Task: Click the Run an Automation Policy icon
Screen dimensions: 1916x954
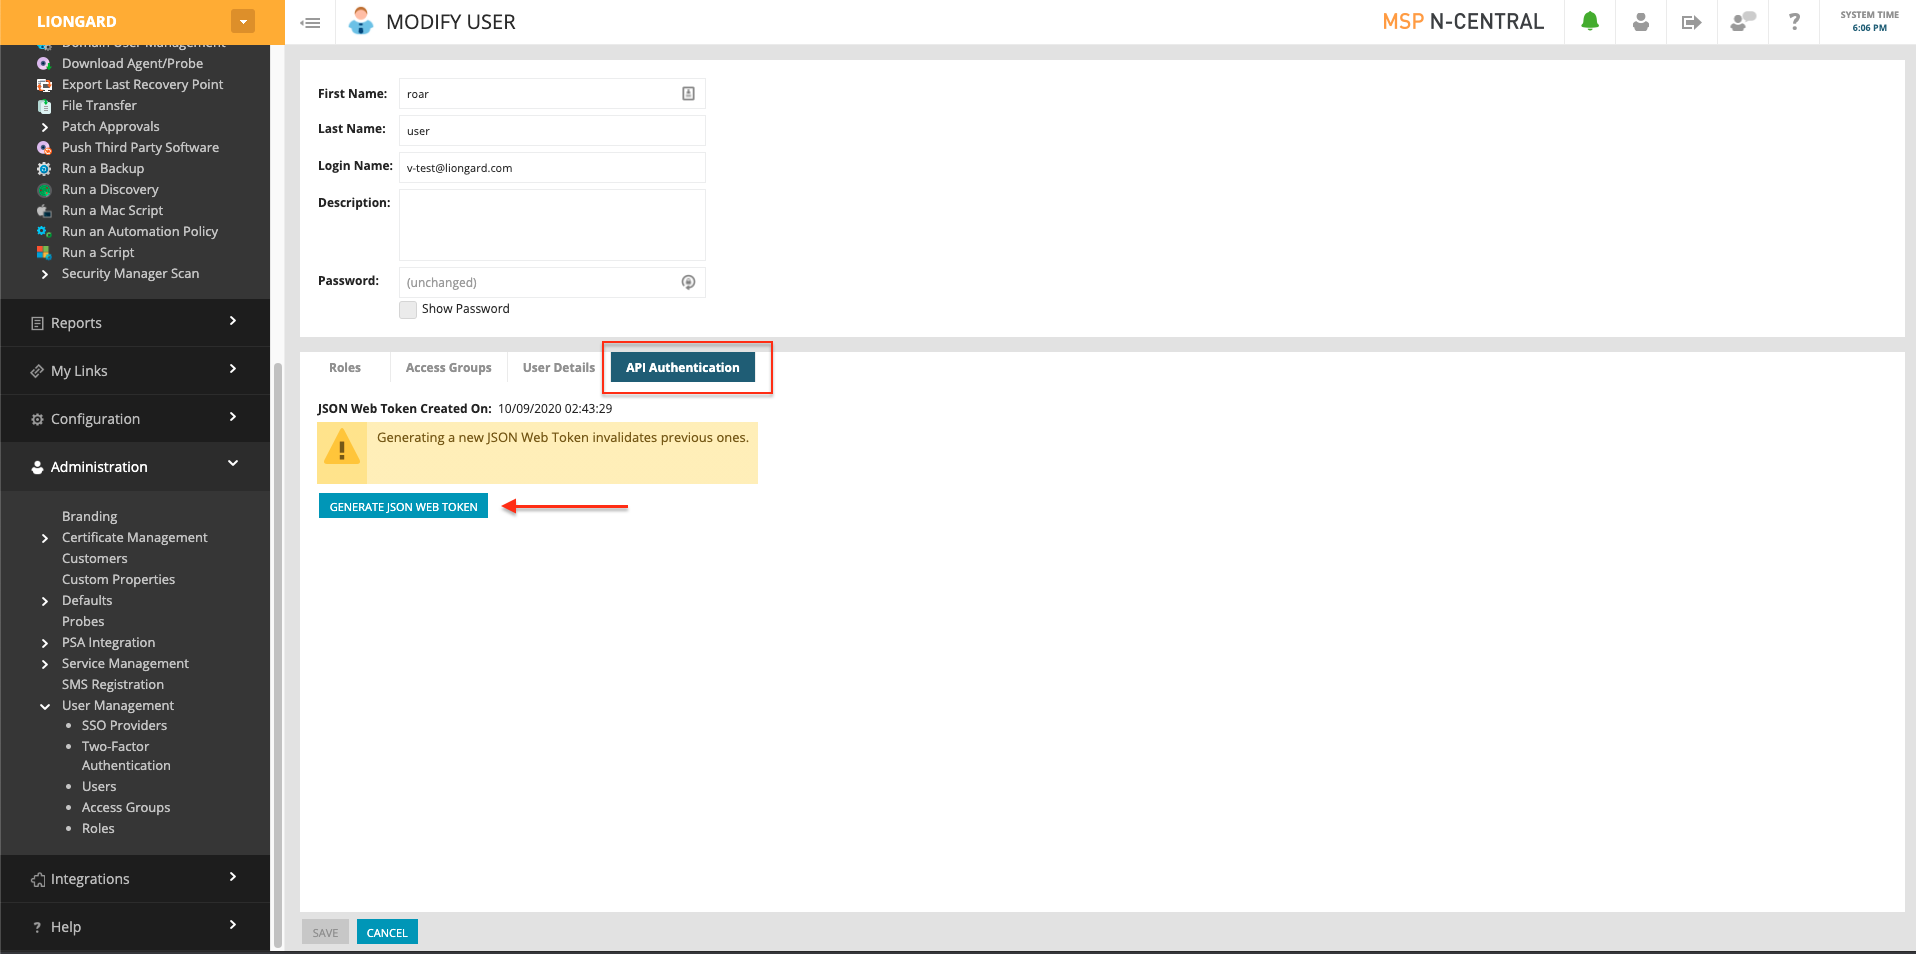Action: point(44,232)
